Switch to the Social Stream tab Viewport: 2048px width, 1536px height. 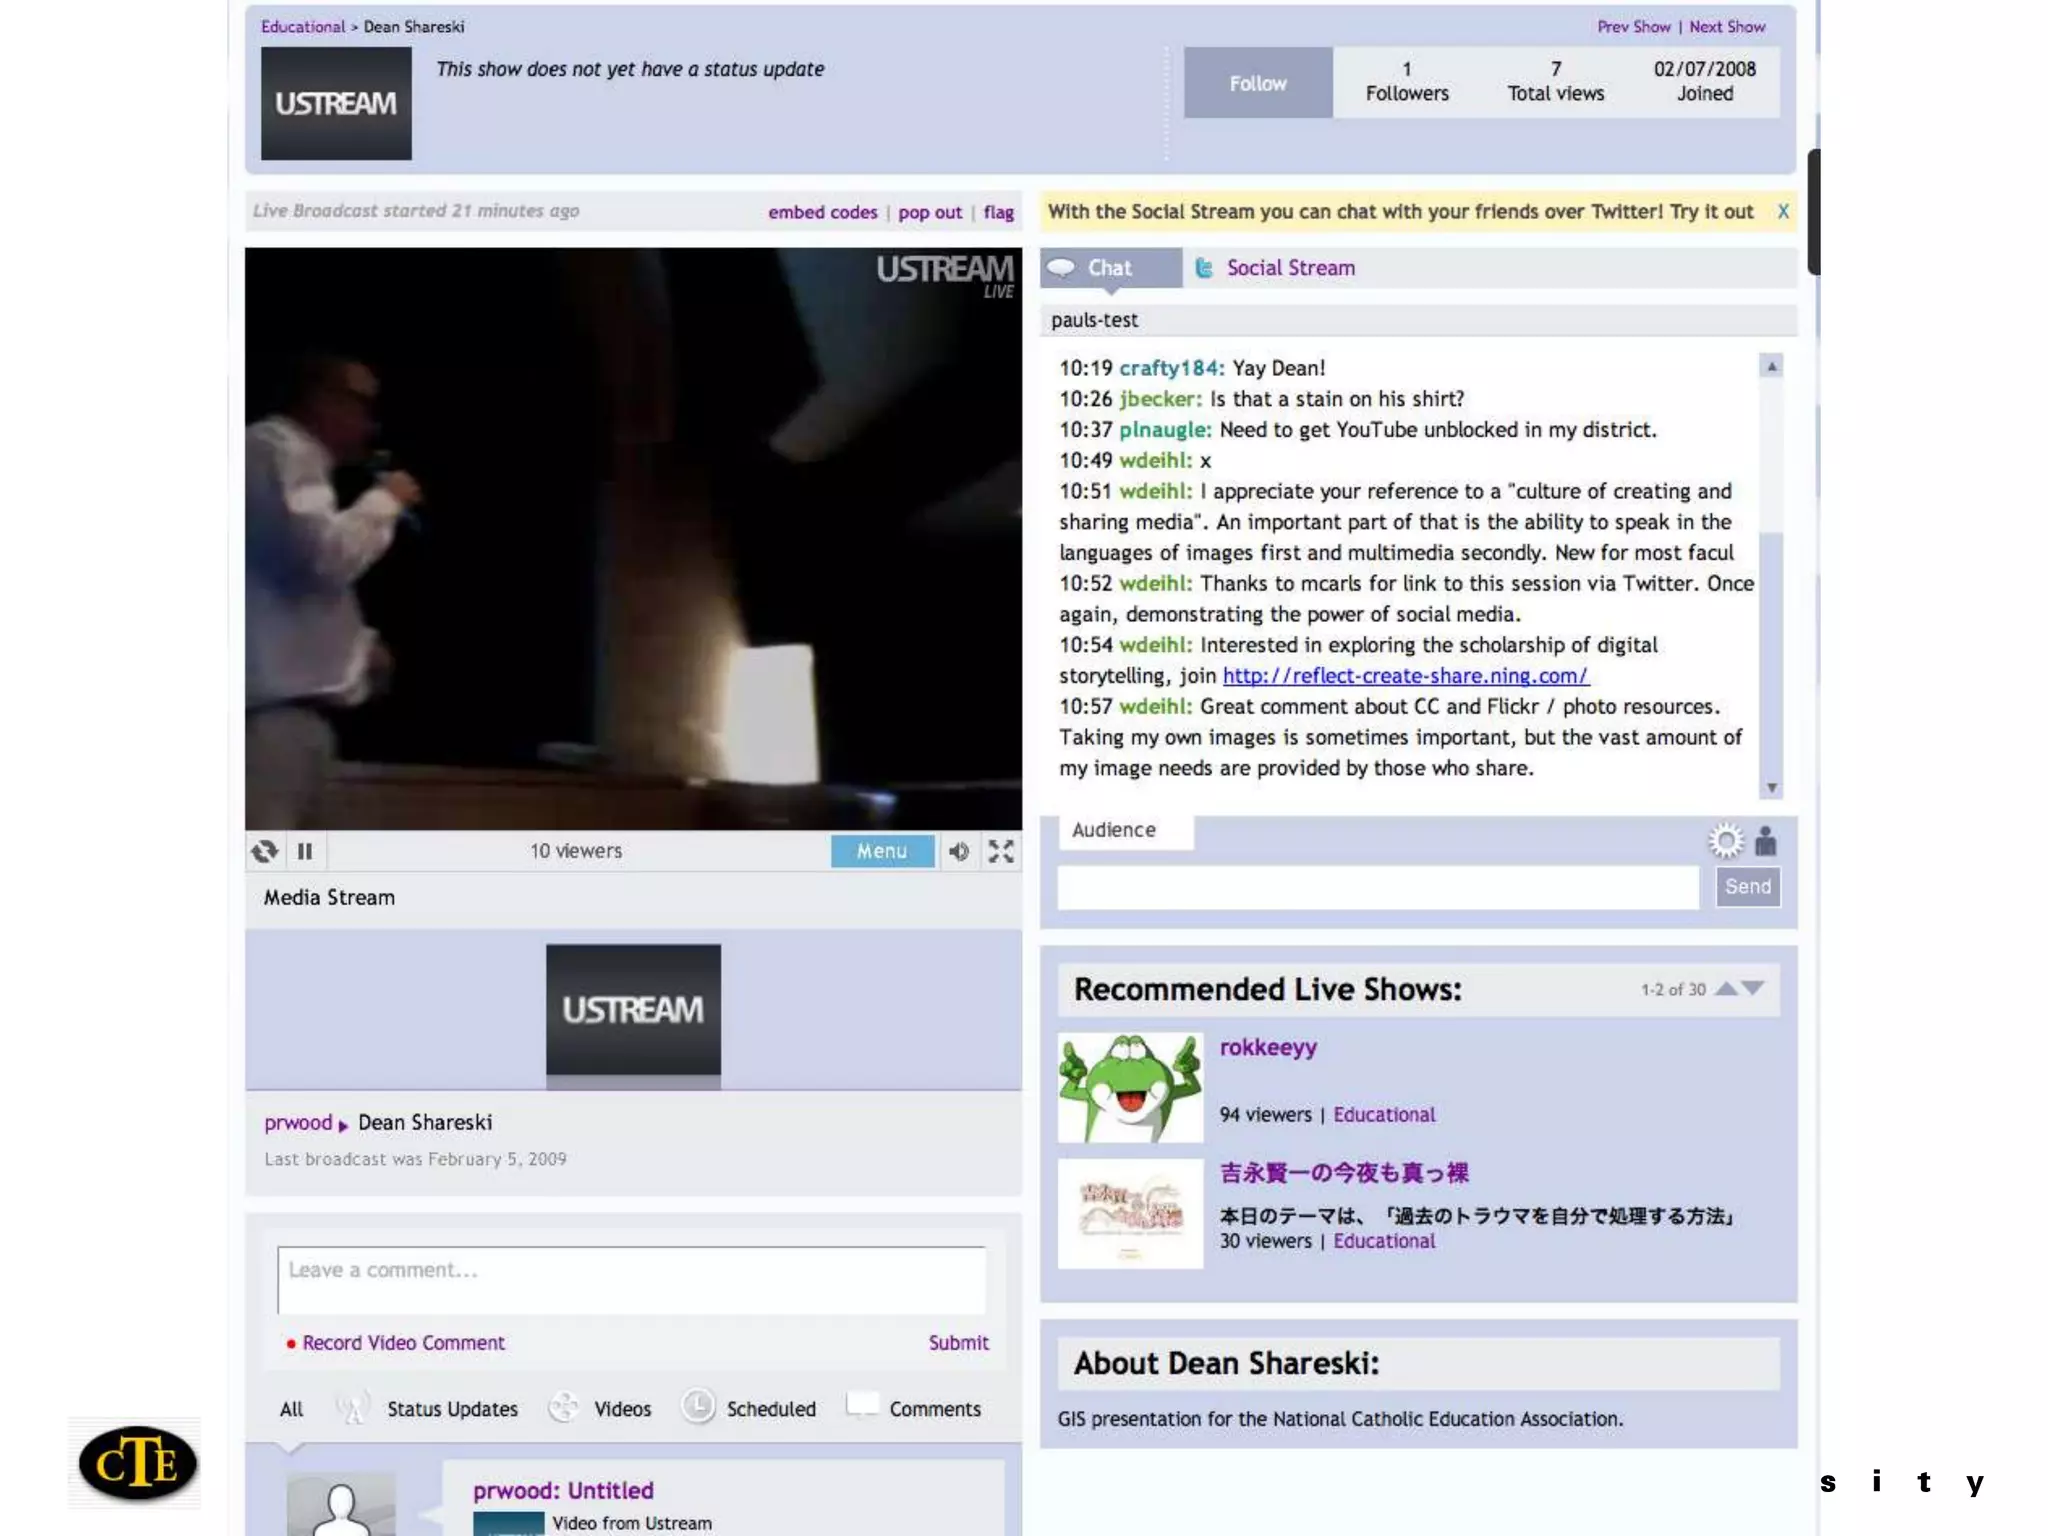pyautogui.click(x=1290, y=268)
